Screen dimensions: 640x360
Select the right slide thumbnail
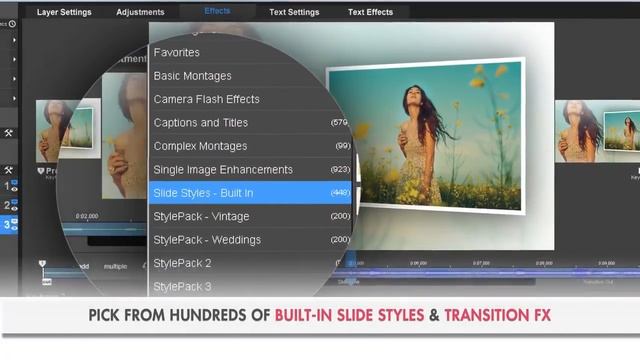pos(597,131)
